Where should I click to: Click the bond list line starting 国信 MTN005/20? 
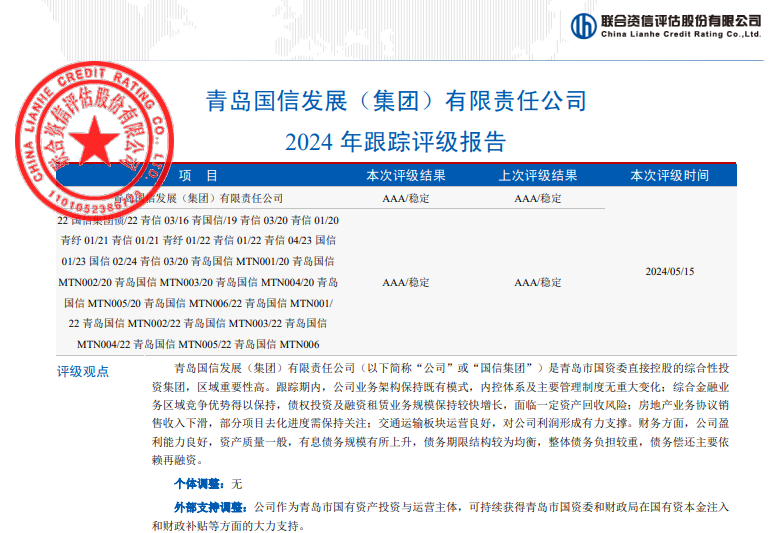pos(198,303)
